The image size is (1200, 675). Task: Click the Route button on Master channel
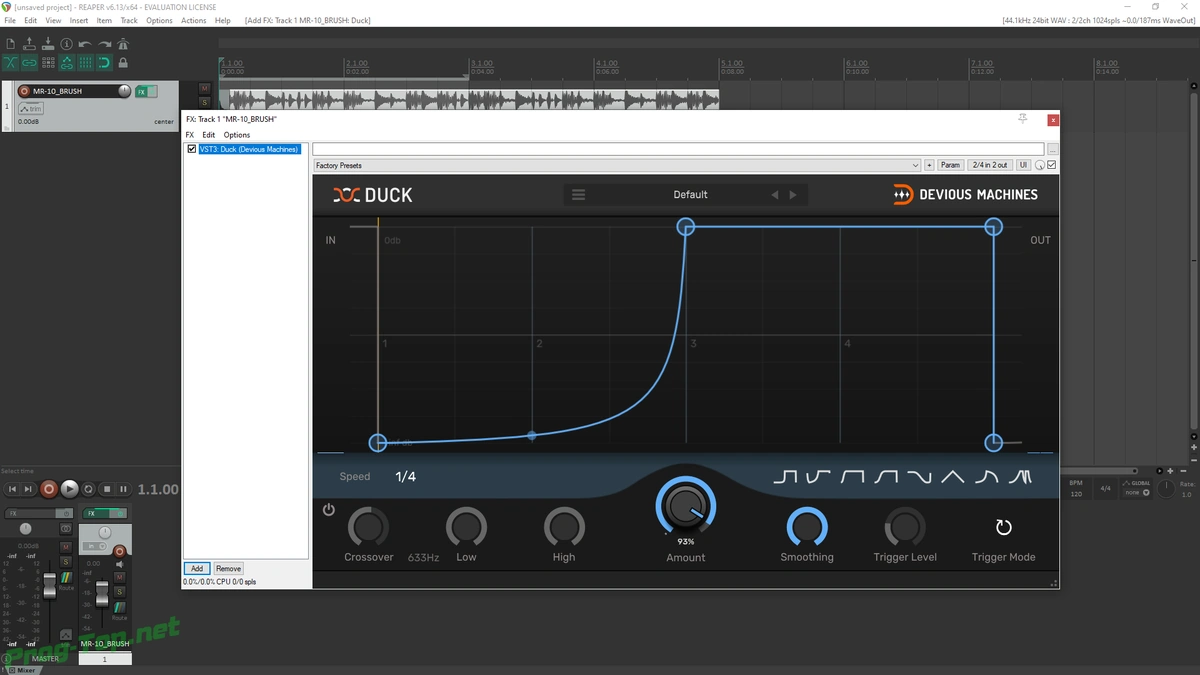point(66,579)
